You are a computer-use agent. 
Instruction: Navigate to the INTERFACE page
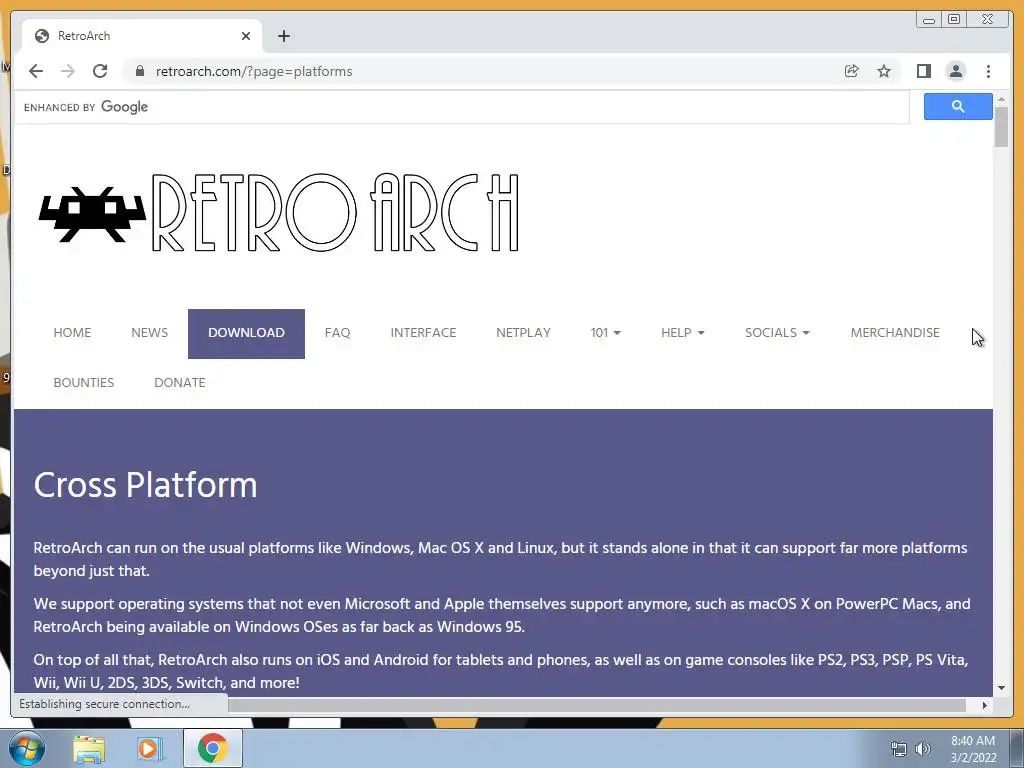[x=423, y=332]
